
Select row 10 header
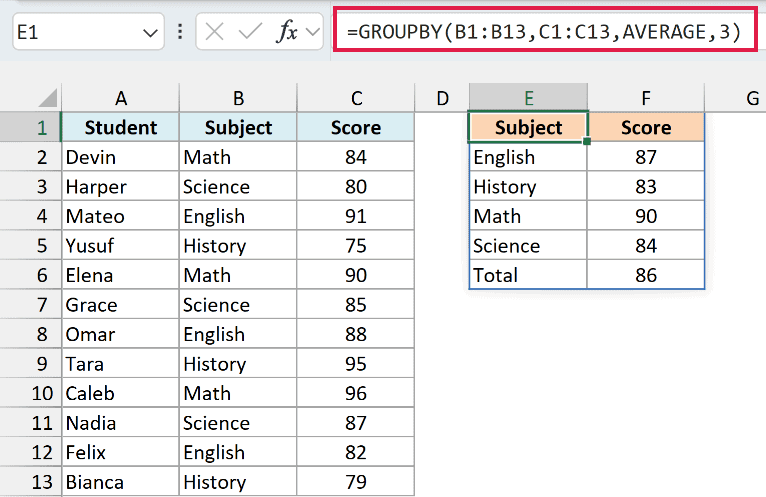(30, 393)
